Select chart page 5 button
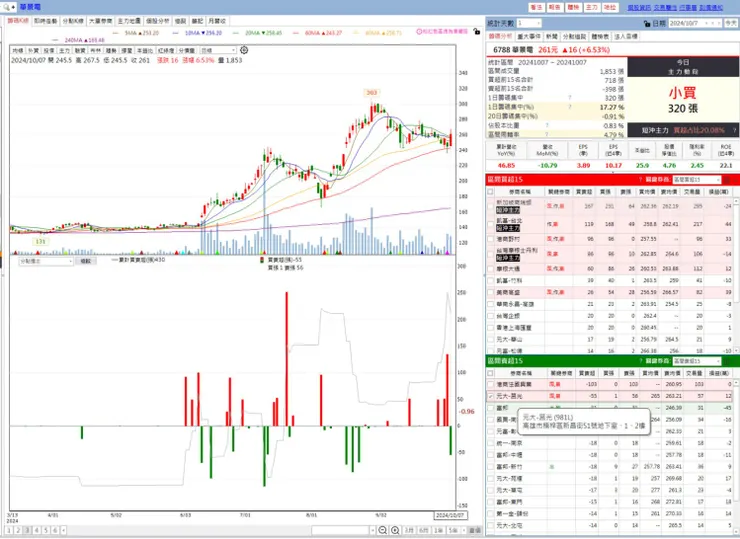Image resolution: width=740 pixels, height=539 pixels. (x=46, y=531)
